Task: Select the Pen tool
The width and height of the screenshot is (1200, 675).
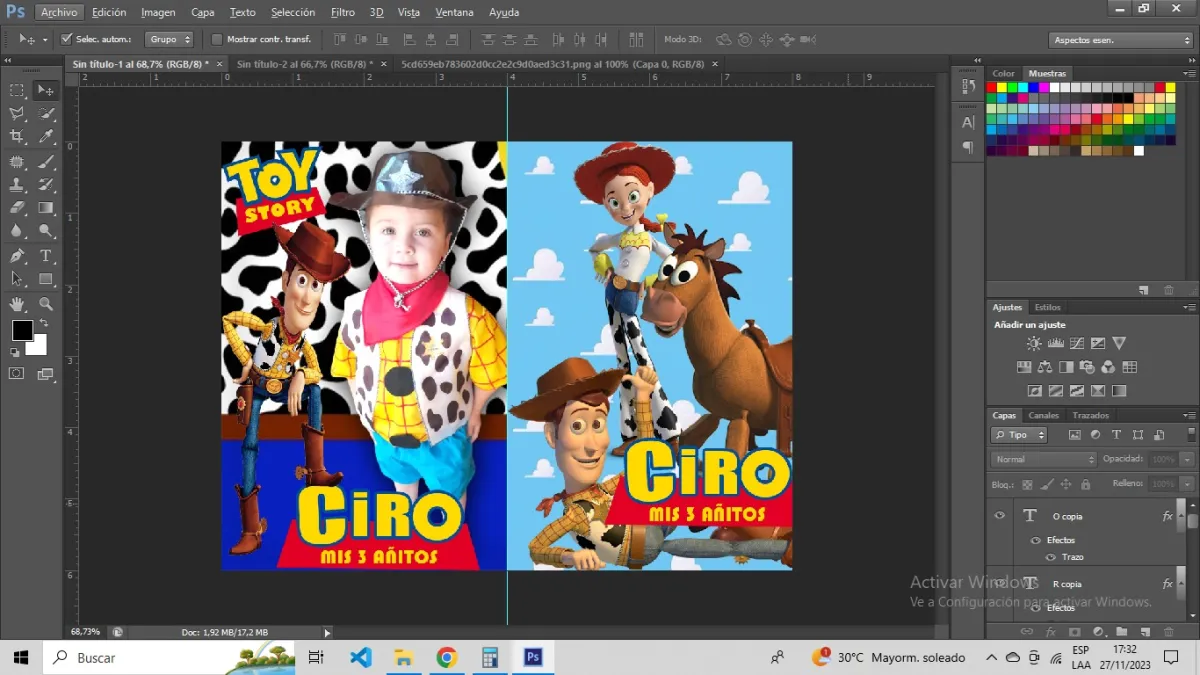Action: coord(17,256)
